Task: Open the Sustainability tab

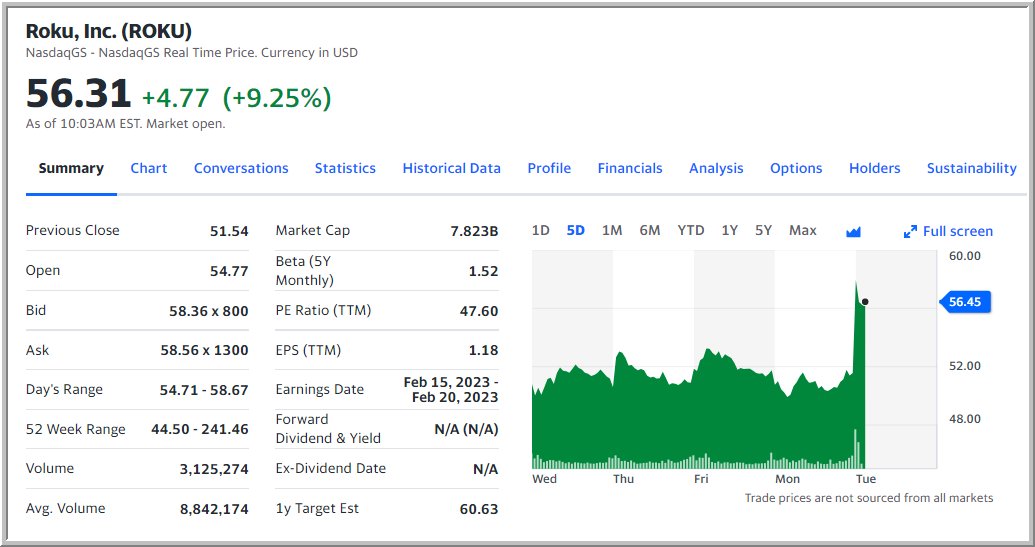Action: 972,168
